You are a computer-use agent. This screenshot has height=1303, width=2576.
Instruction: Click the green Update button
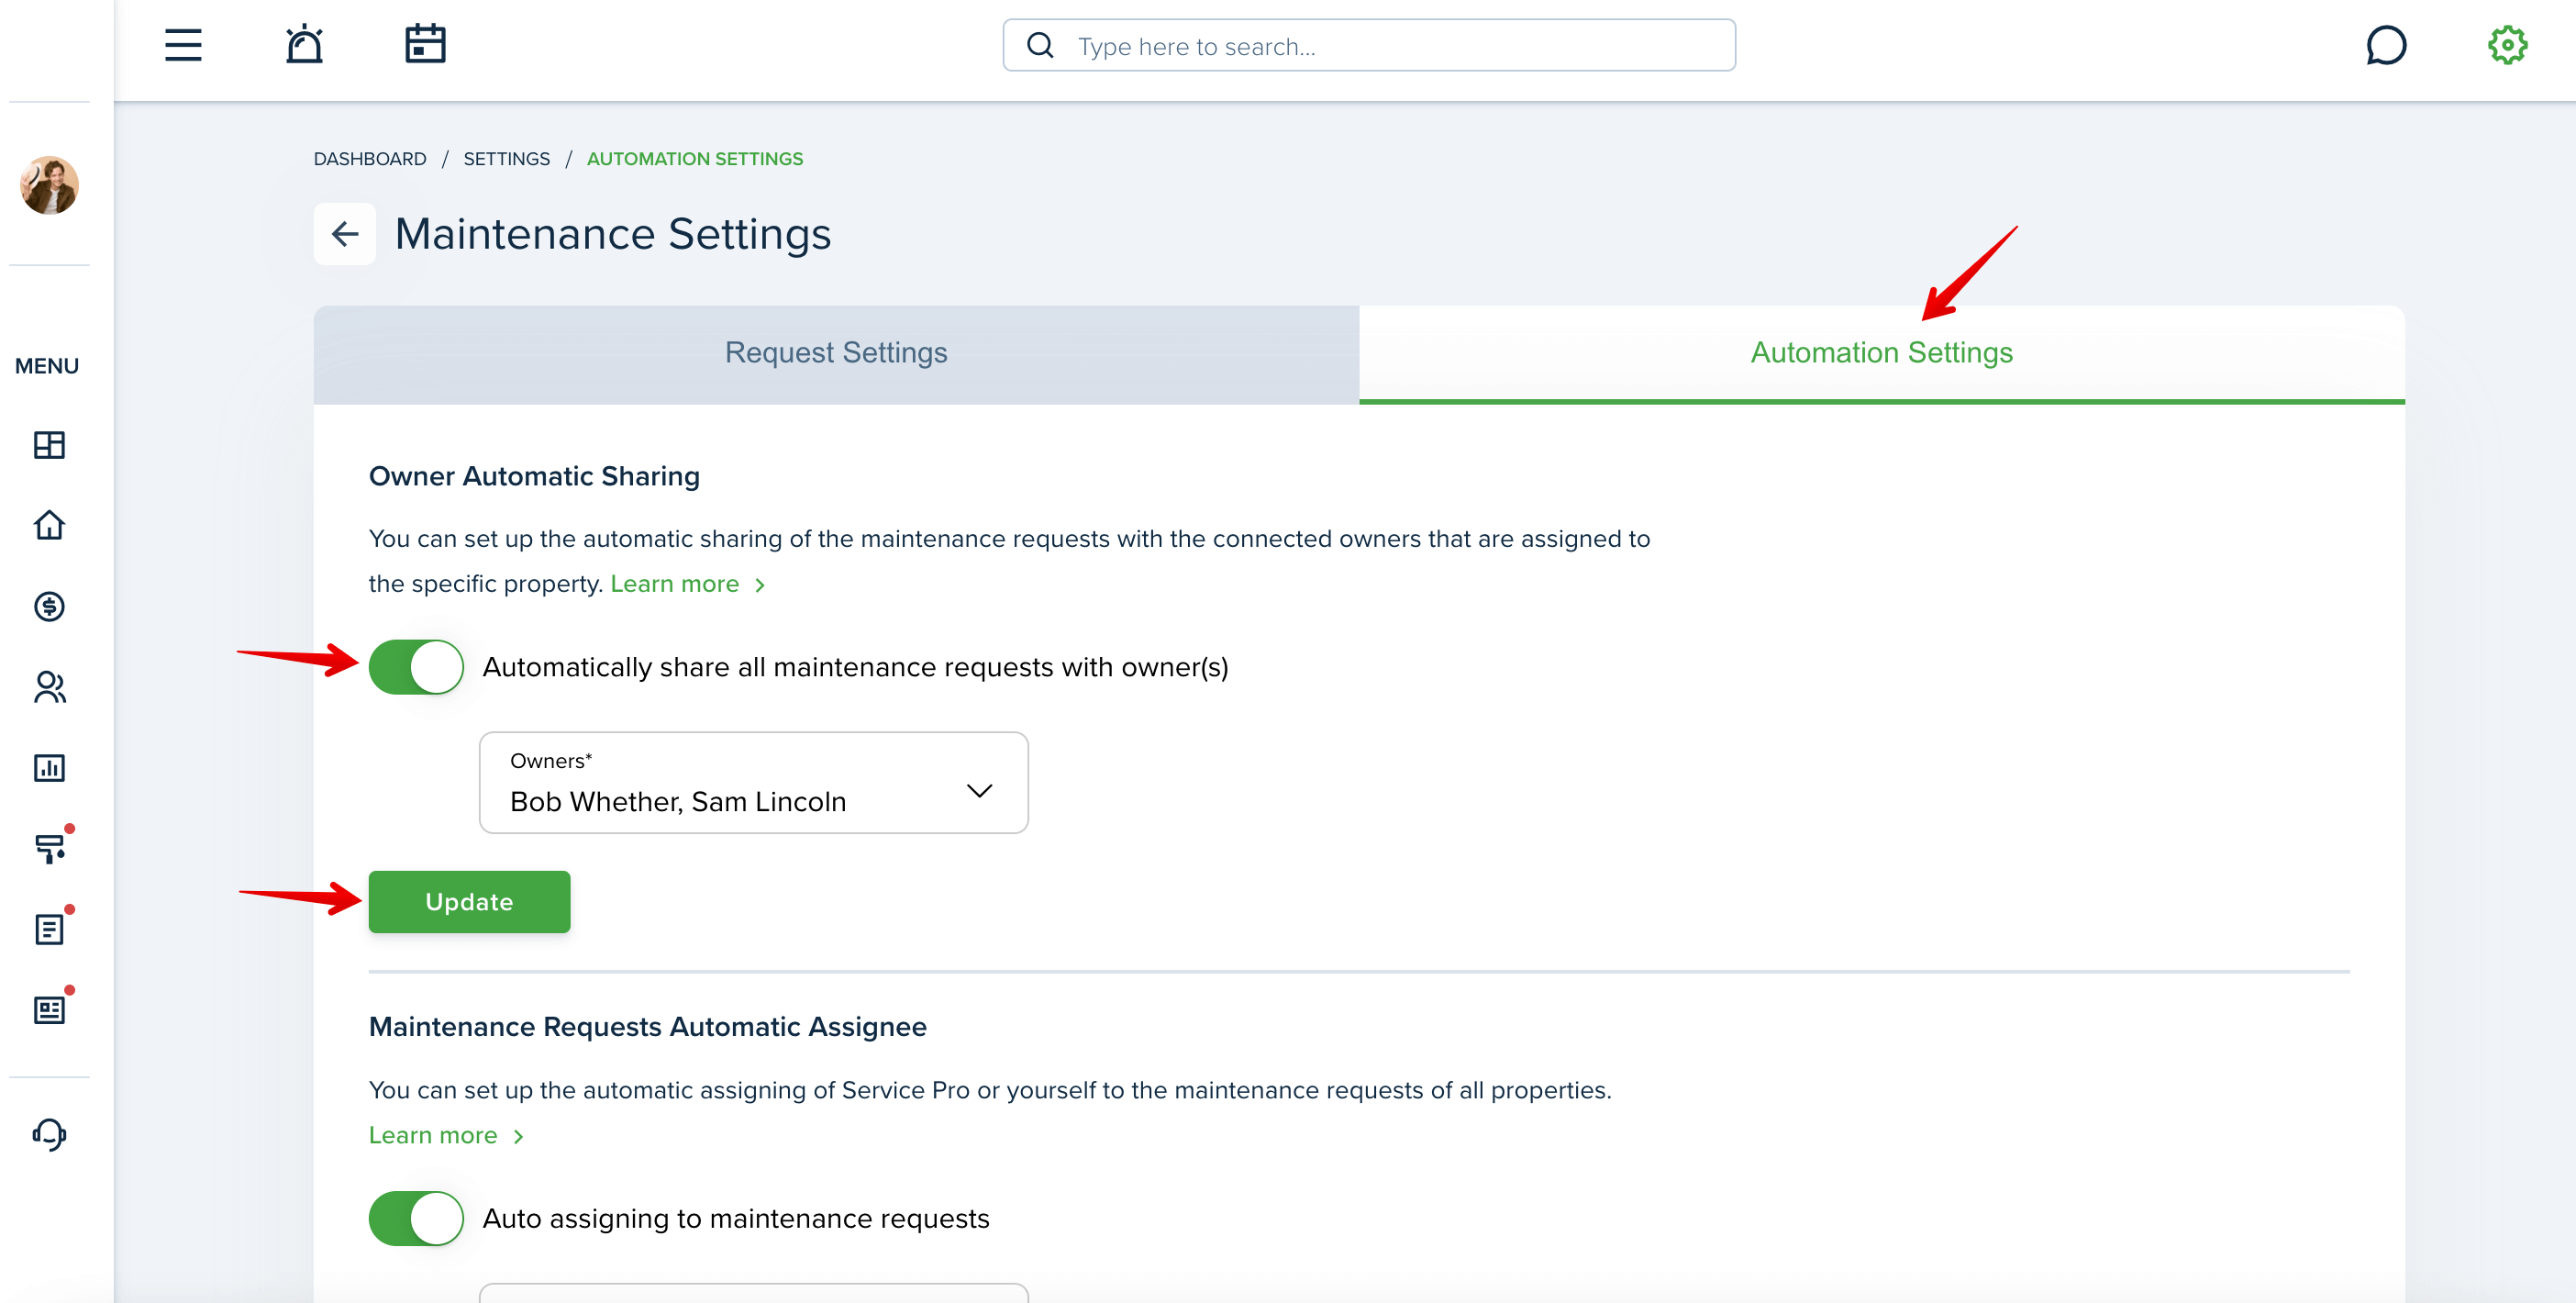point(469,901)
